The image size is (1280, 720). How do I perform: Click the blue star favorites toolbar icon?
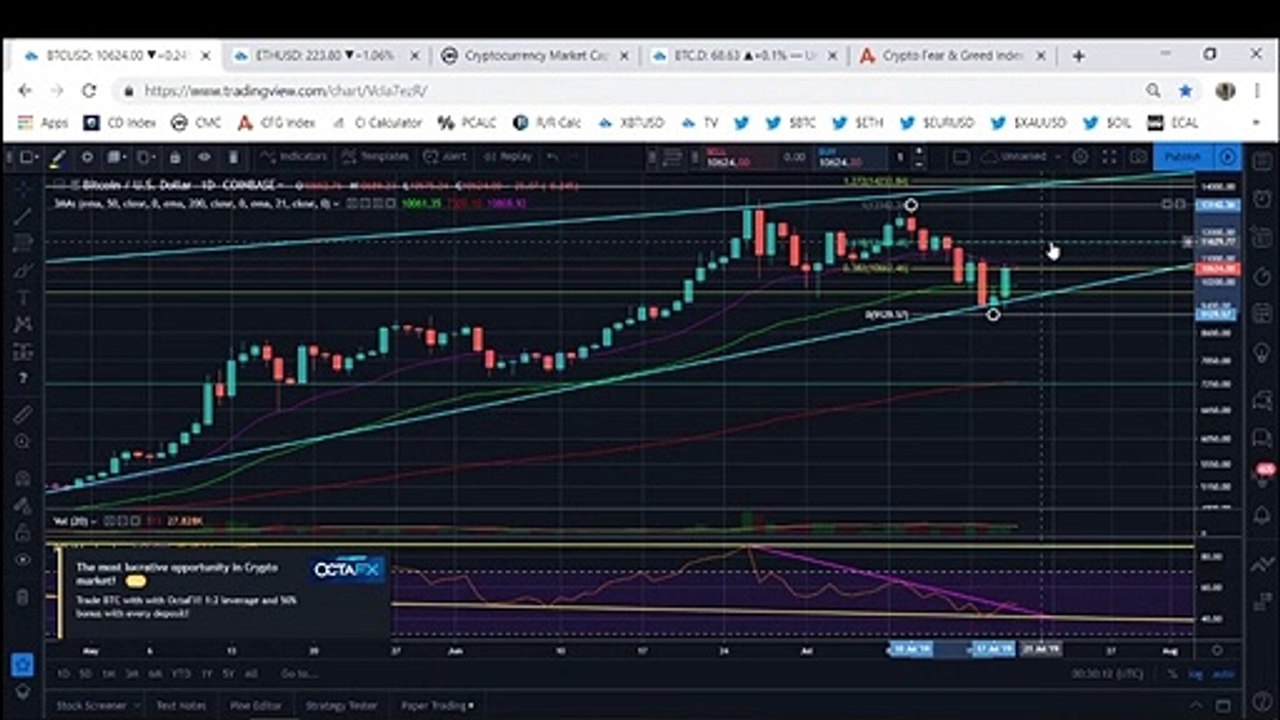coord(22,664)
